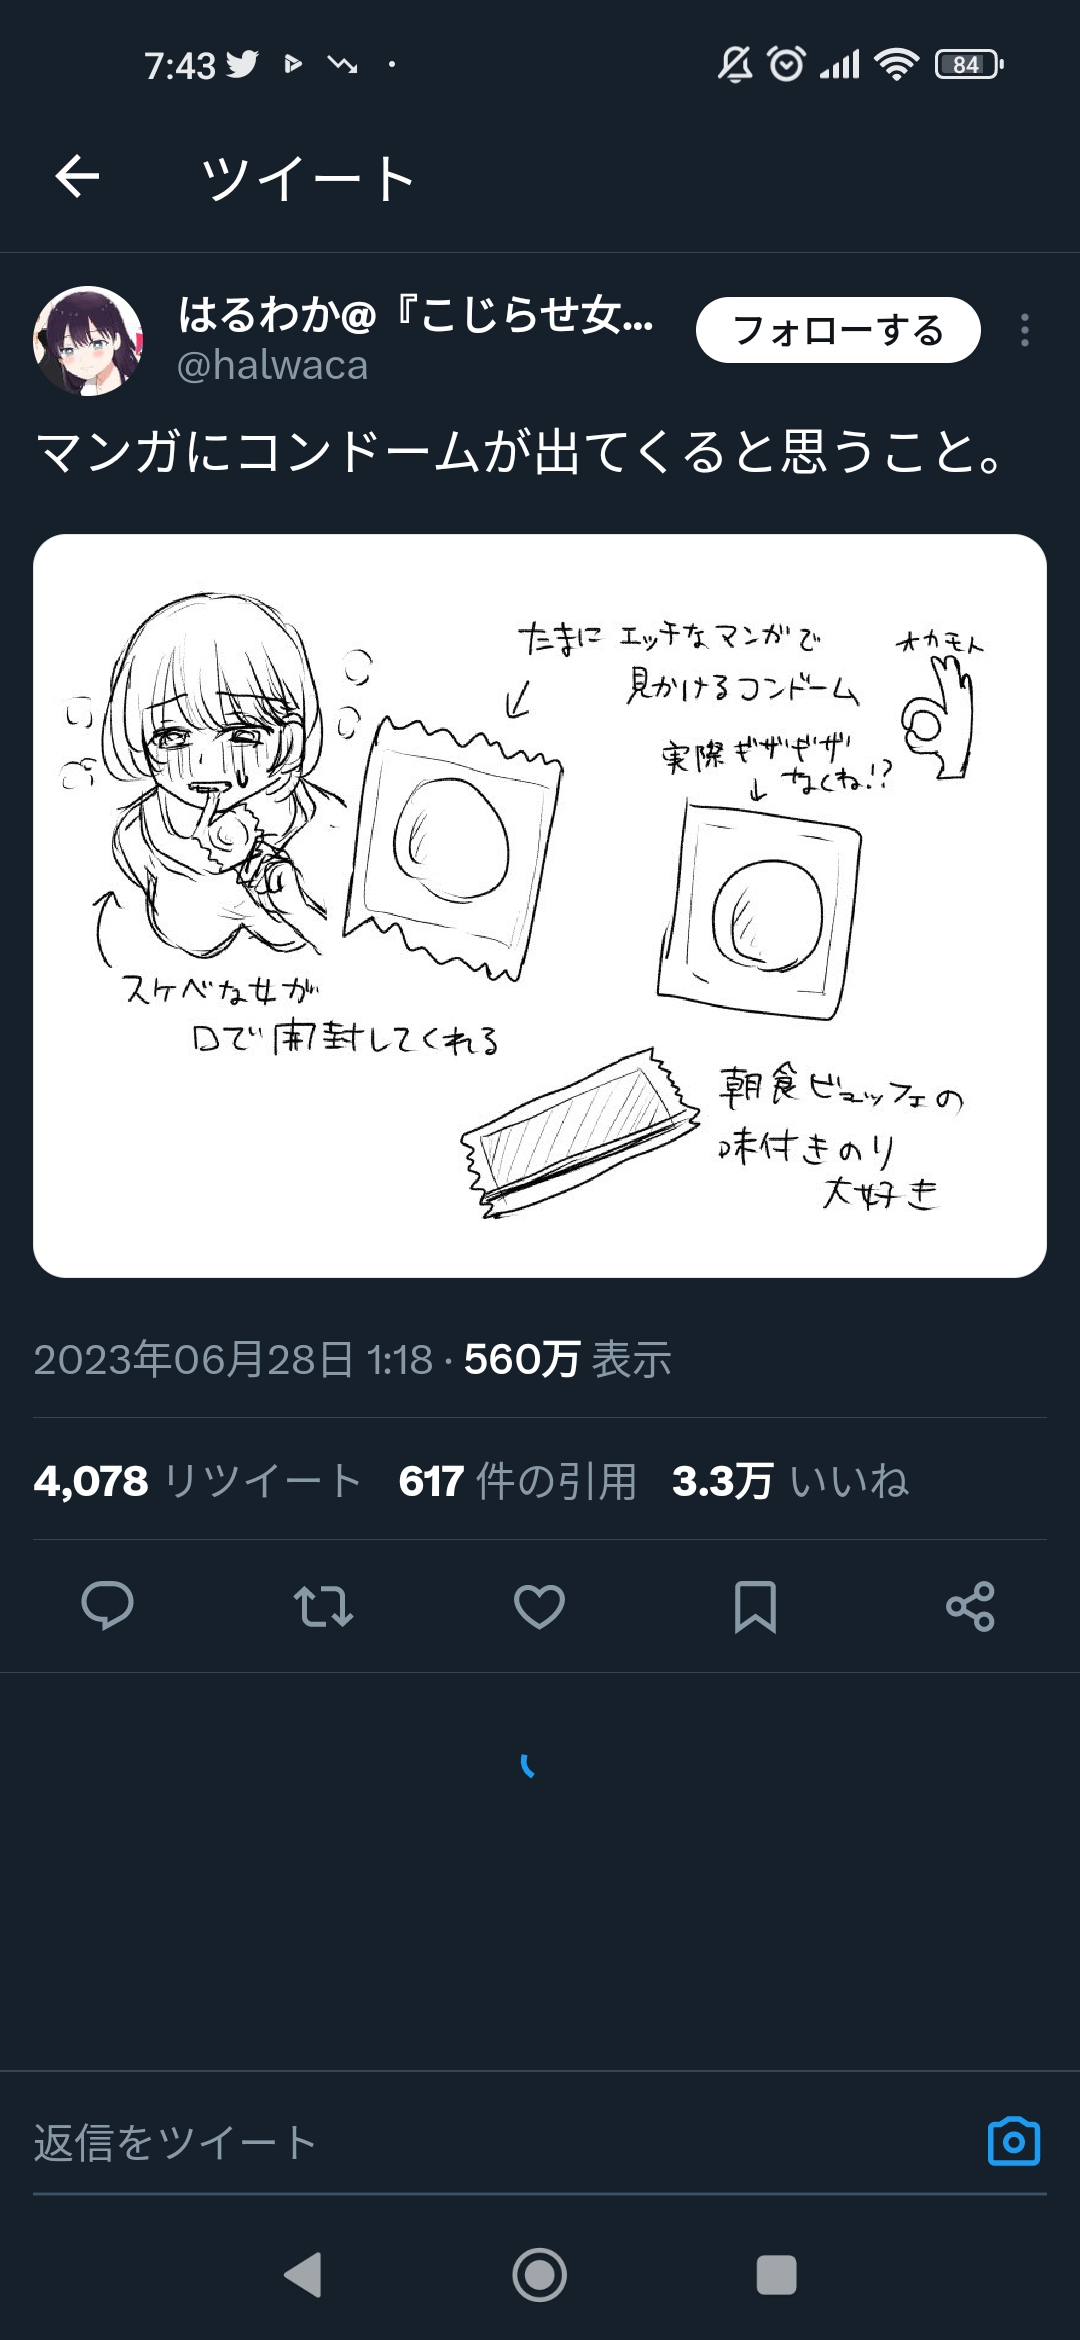
Task: Tap the retweet arrows icon
Action: (323, 1606)
